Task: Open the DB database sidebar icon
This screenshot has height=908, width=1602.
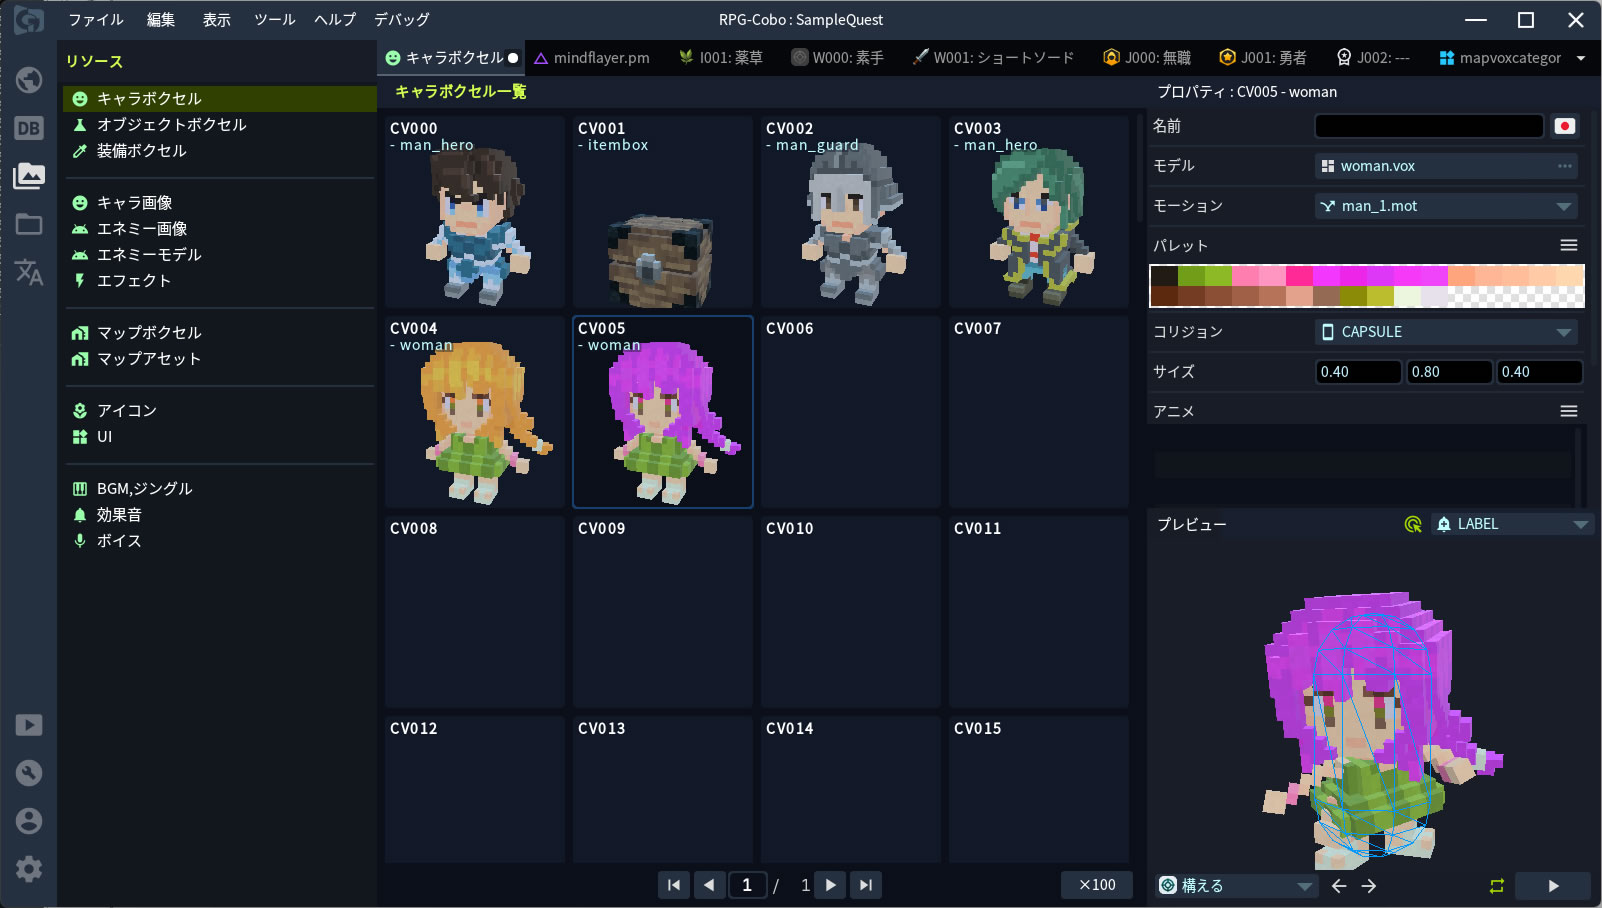Action: (x=28, y=128)
